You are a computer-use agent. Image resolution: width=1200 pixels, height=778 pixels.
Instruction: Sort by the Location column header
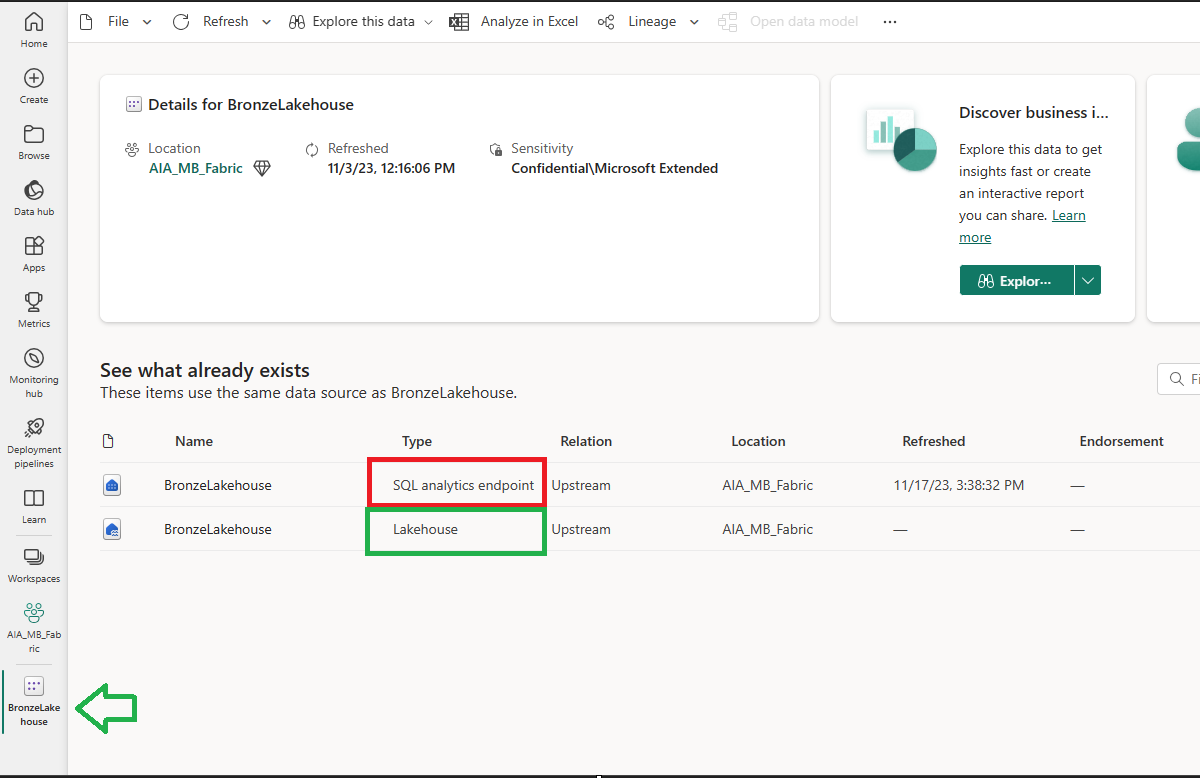tap(758, 441)
